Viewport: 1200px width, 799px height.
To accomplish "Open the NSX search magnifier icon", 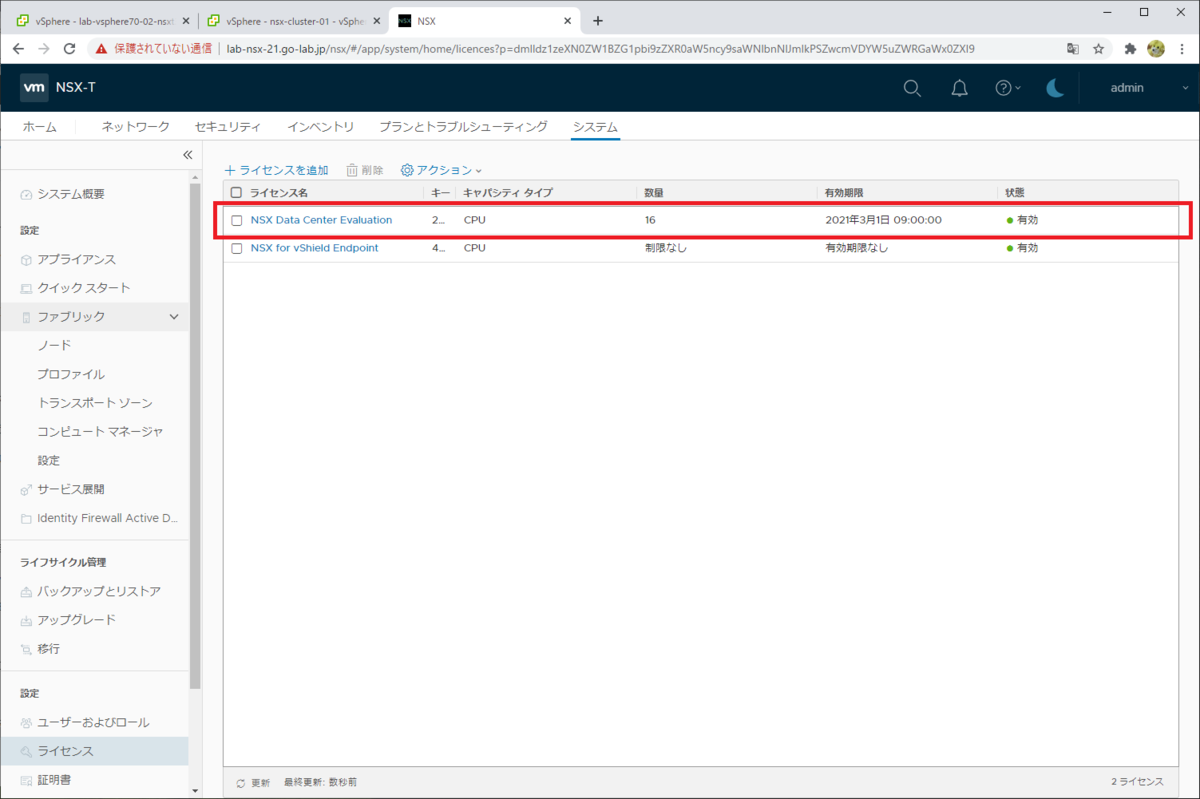I will coord(912,88).
